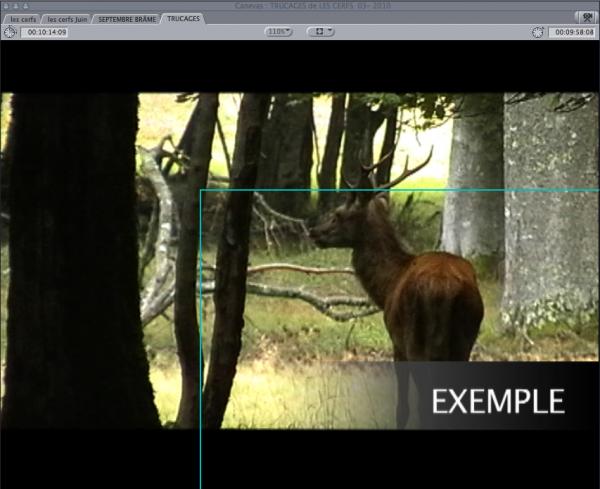The height and width of the screenshot is (489, 600).
Task: Select the SEPTEMBRE BRÂME tab
Action: point(127,19)
